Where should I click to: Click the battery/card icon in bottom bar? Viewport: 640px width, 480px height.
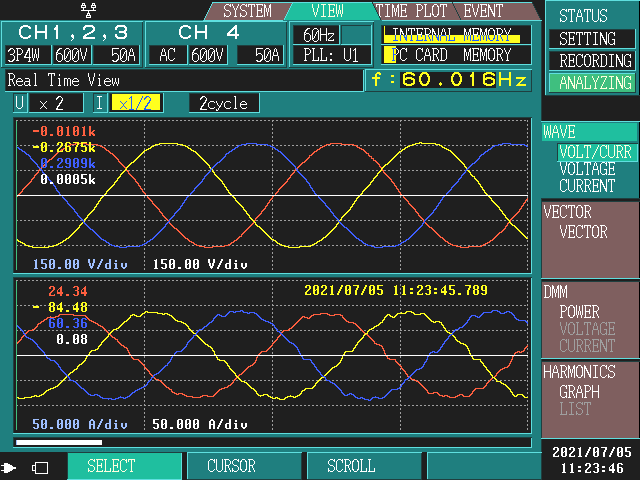pyautogui.click(x=40, y=468)
